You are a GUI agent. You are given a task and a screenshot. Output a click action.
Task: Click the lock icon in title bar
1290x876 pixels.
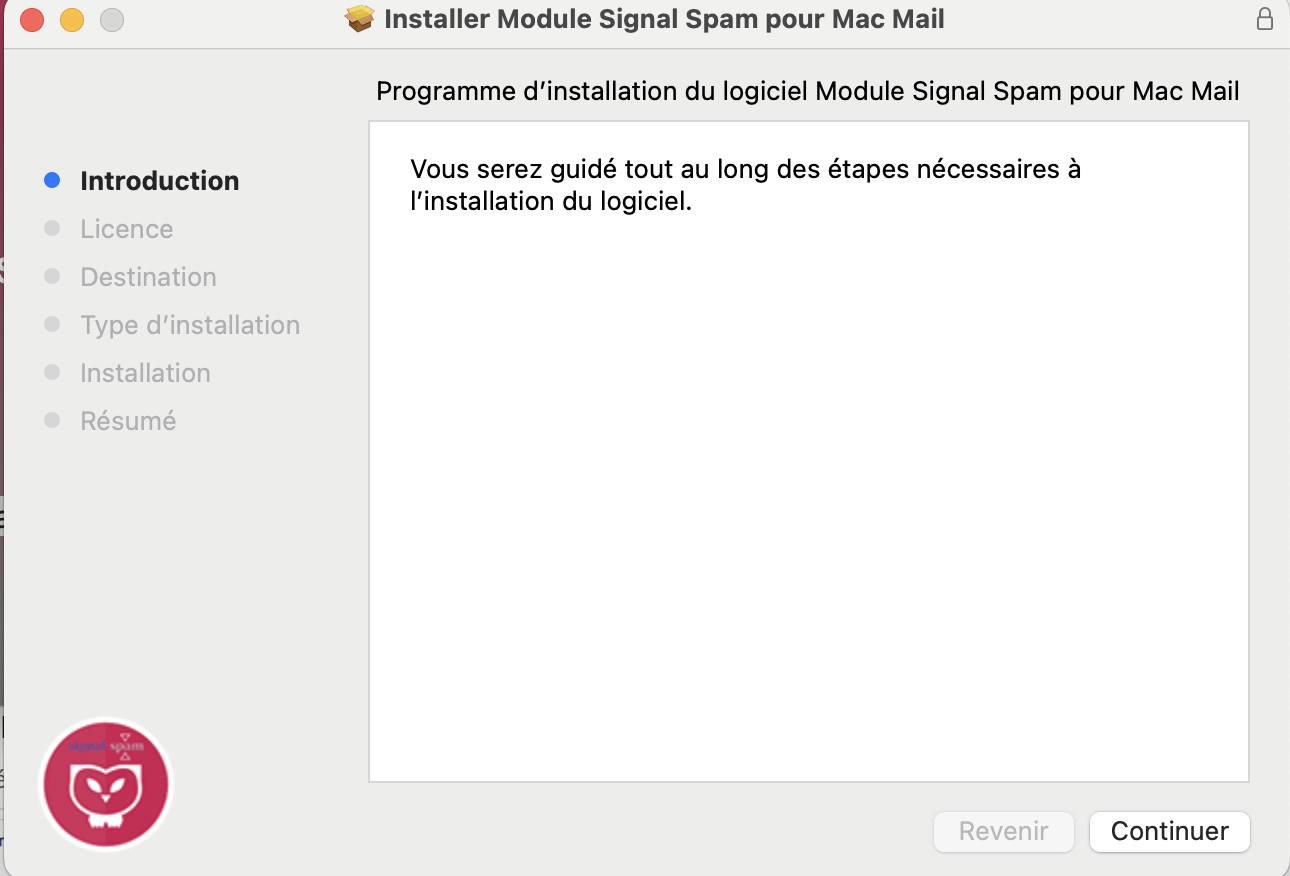click(x=1265, y=19)
